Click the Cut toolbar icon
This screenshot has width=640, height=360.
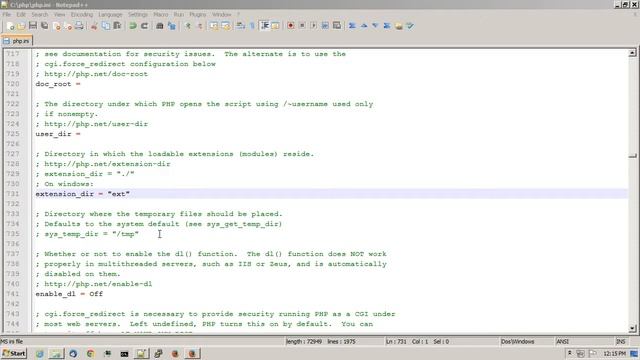94,26
